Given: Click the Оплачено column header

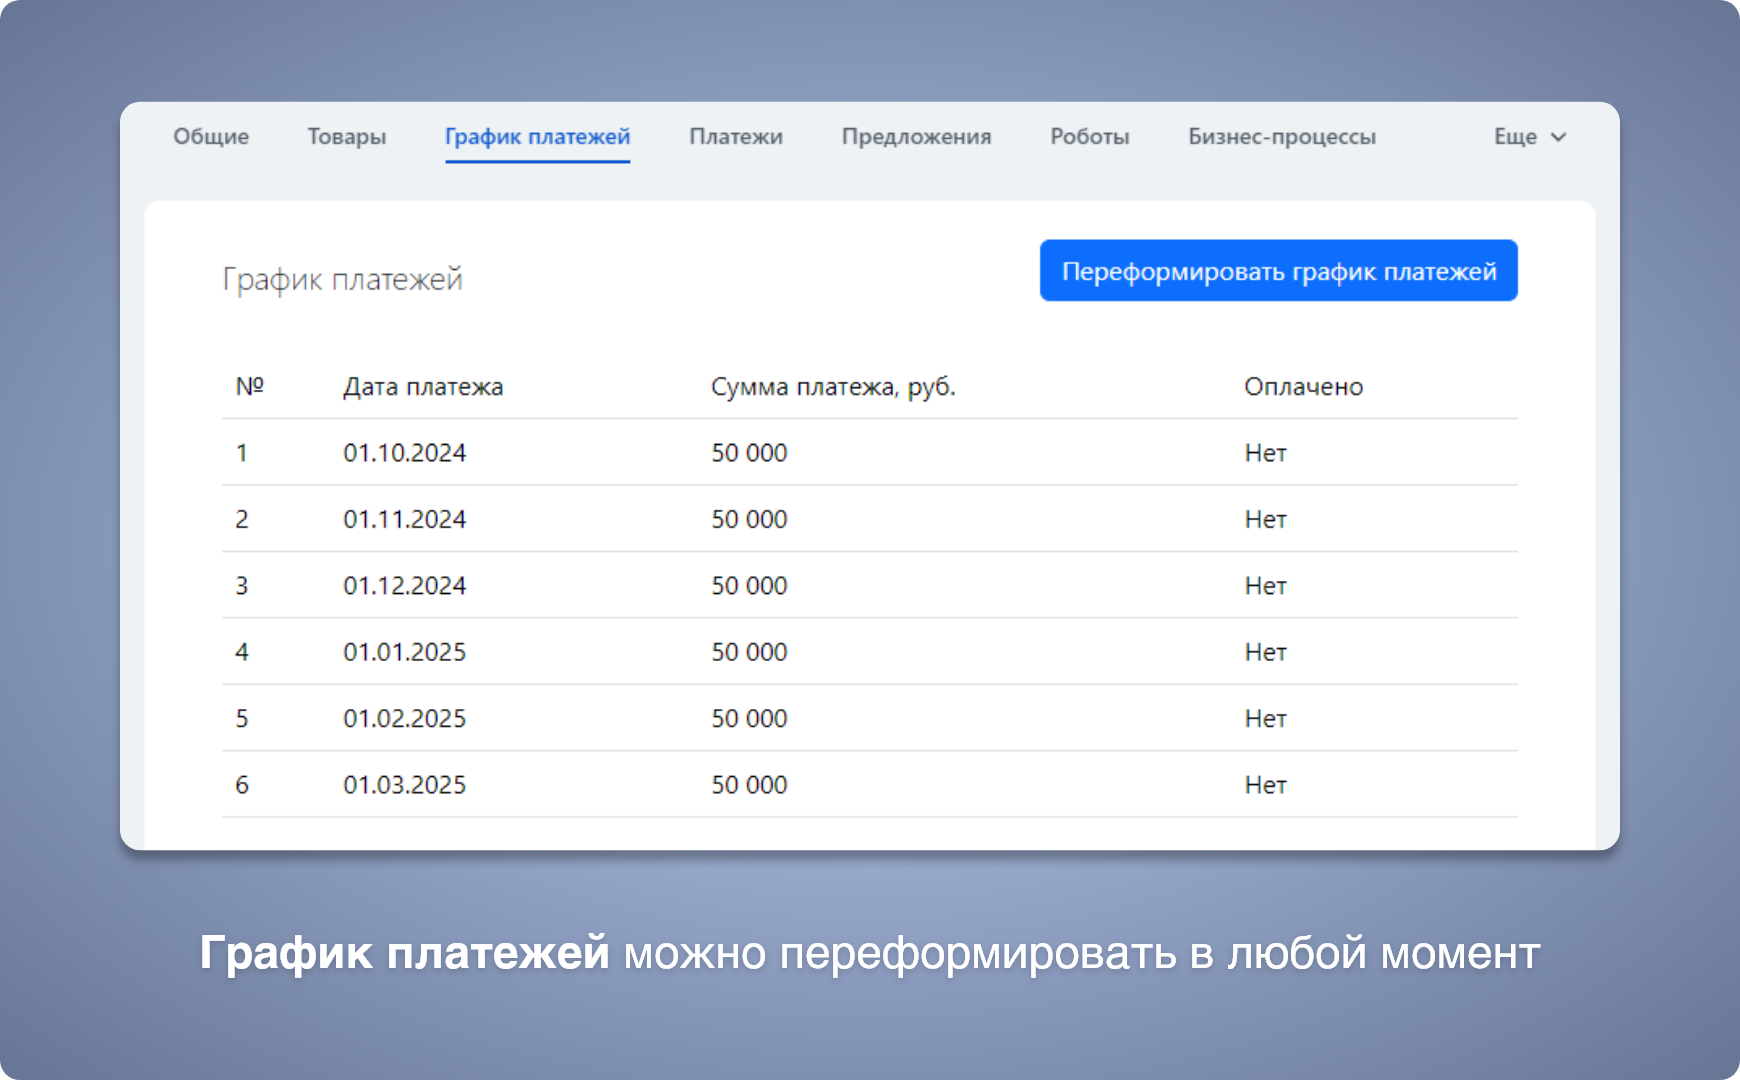Looking at the screenshot, I should pyautogui.click(x=1303, y=387).
